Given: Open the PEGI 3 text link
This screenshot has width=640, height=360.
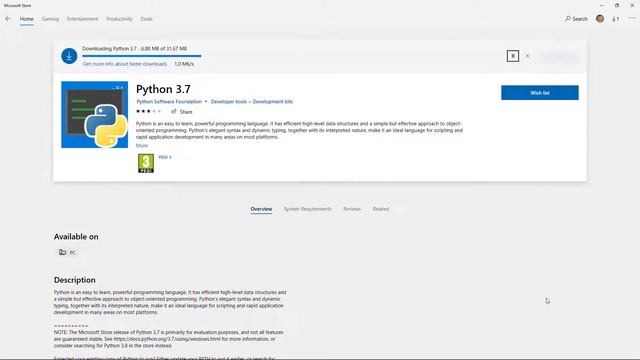Looking at the screenshot, I should (x=165, y=157).
